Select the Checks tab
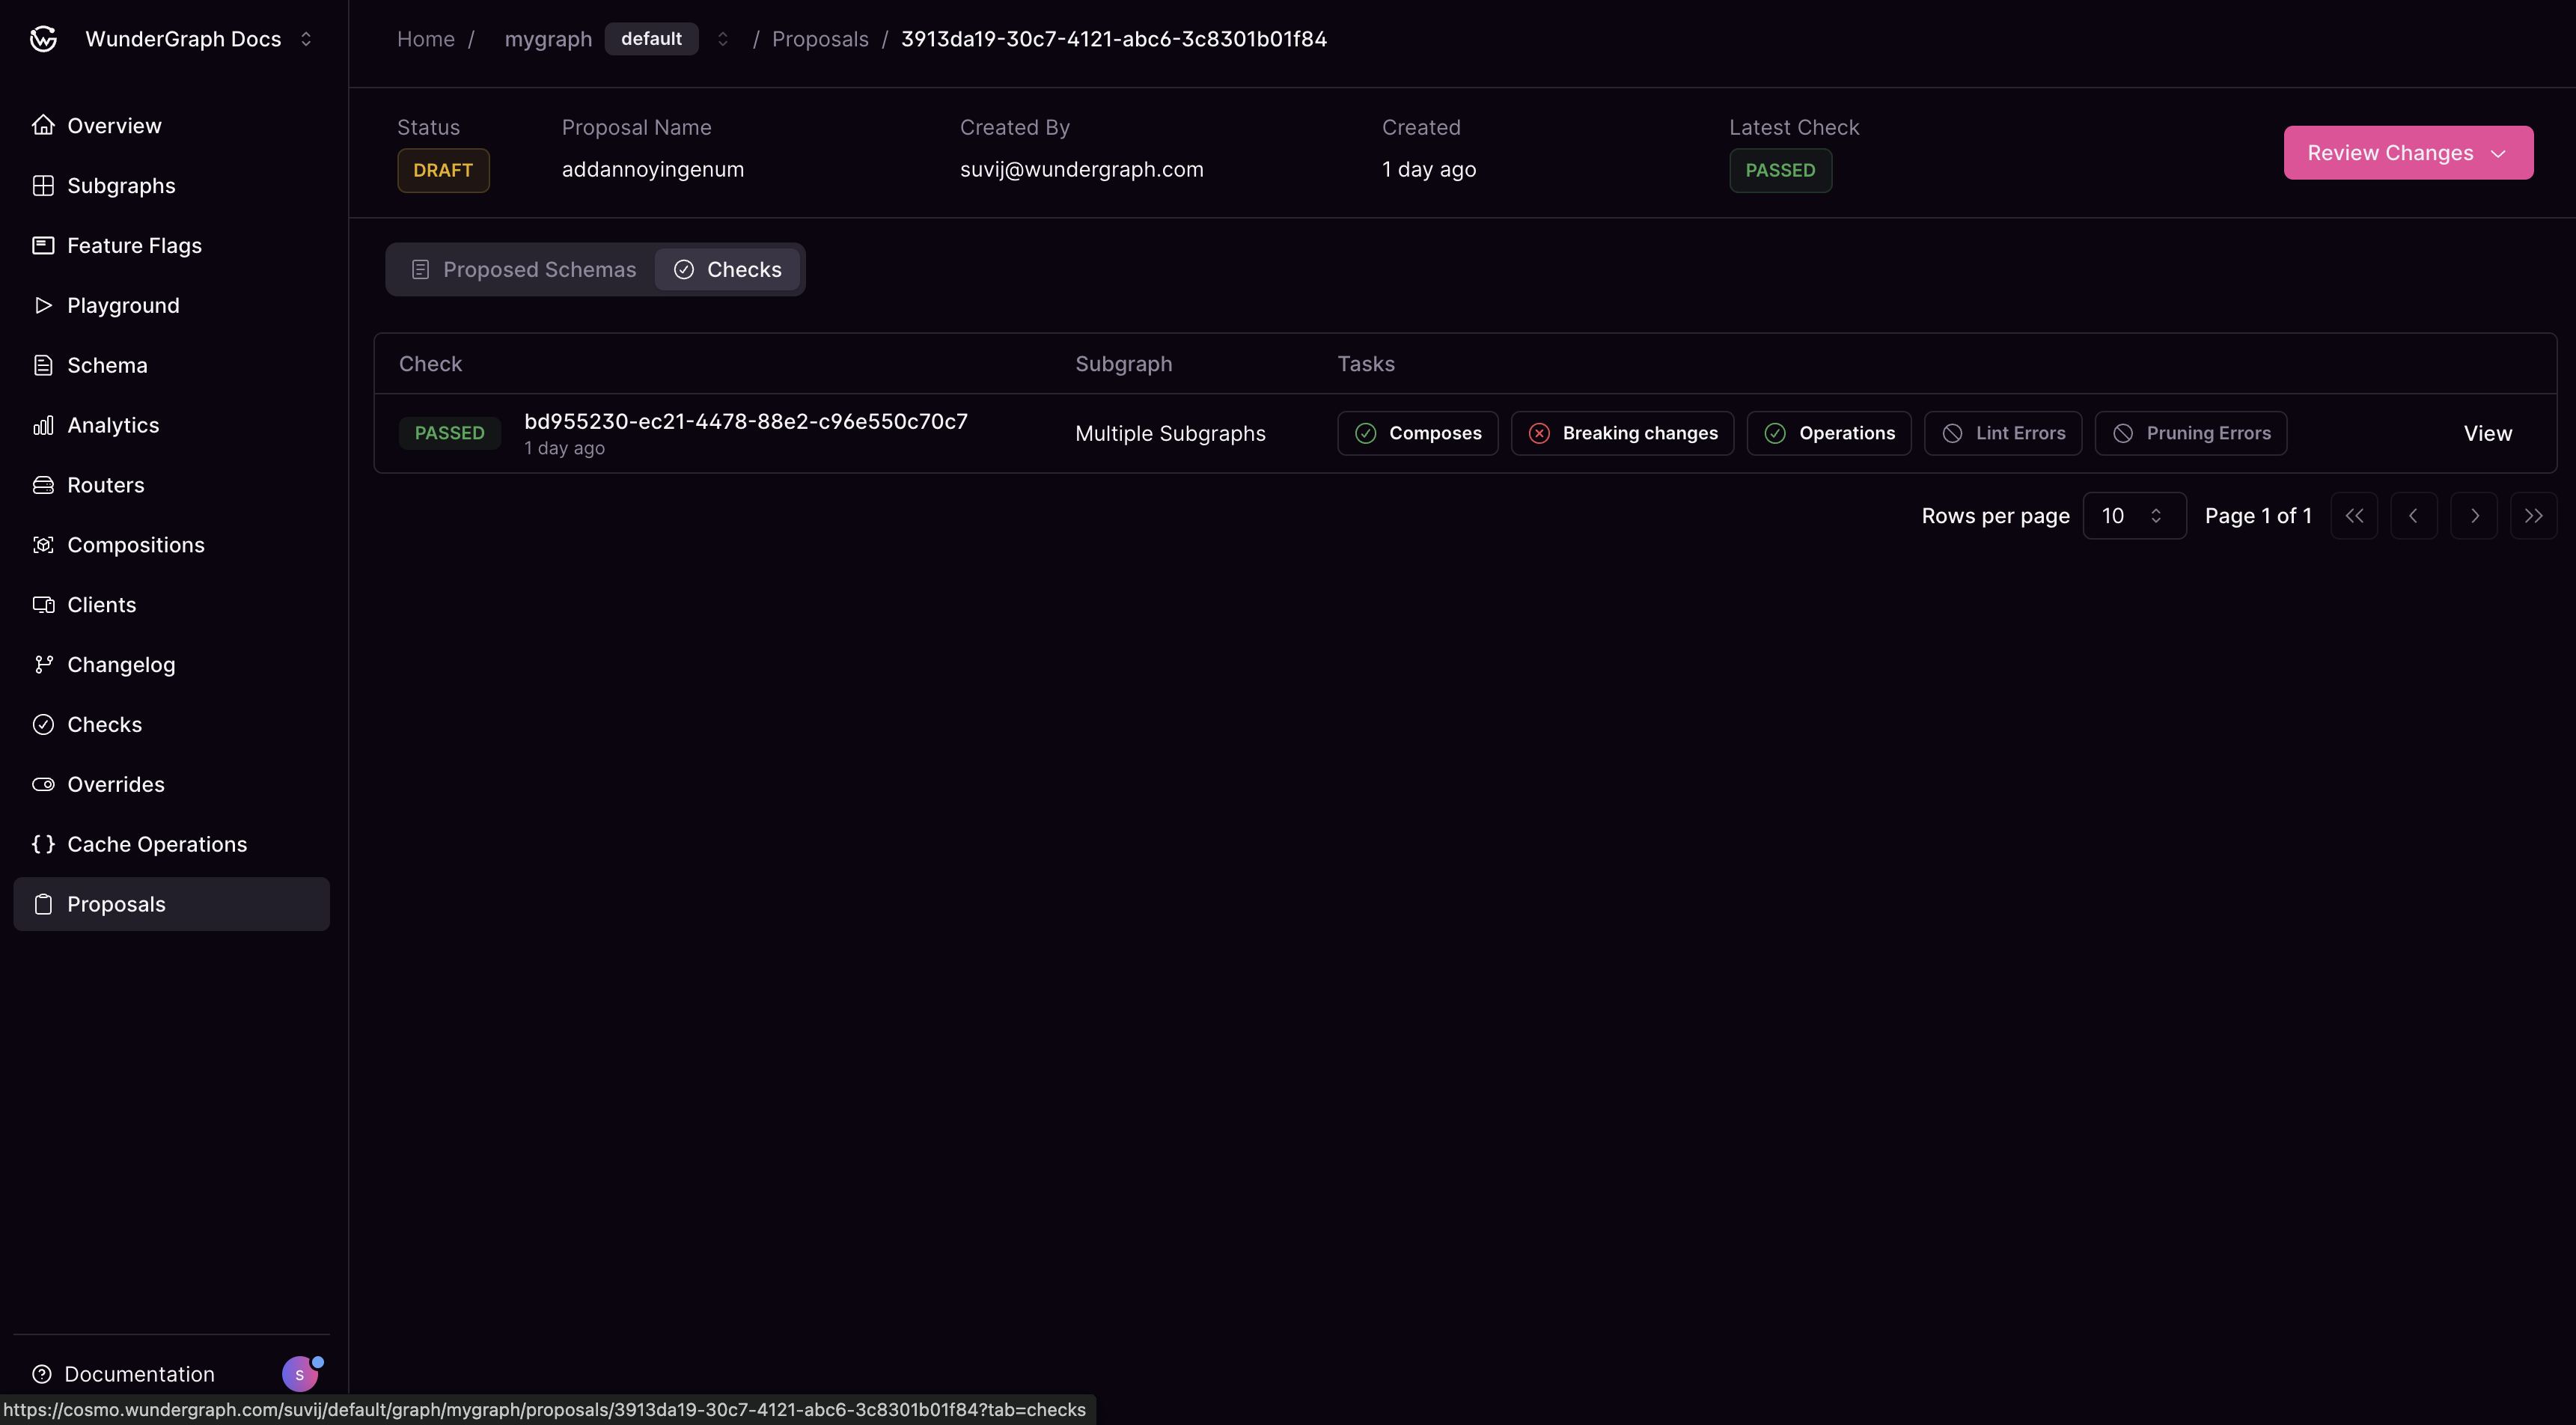This screenshot has height=1425, width=2576. coord(728,269)
